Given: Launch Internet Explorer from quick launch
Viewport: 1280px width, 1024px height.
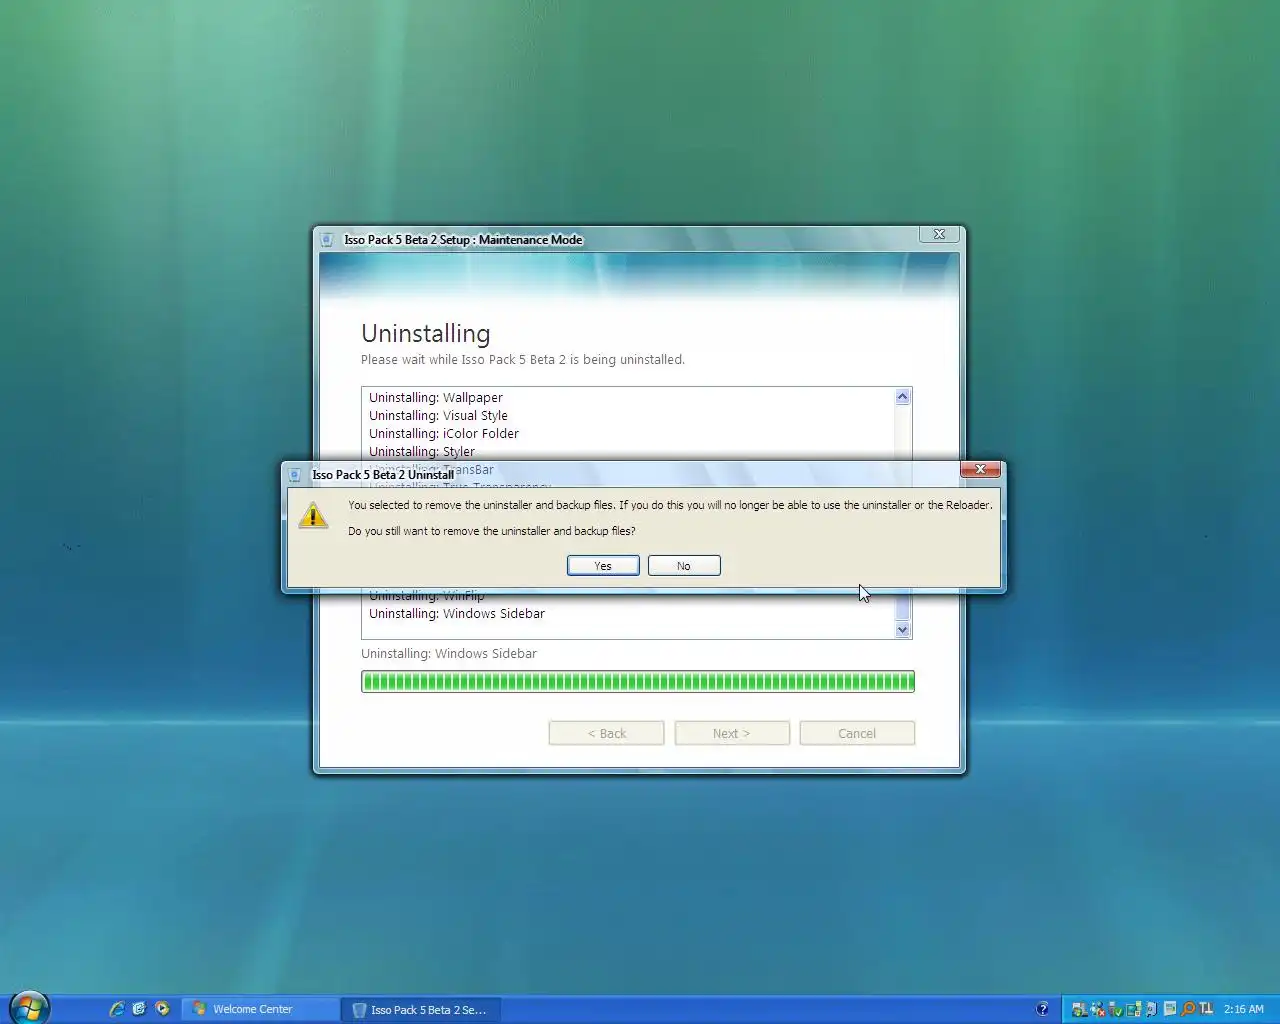Looking at the screenshot, I should [117, 1009].
